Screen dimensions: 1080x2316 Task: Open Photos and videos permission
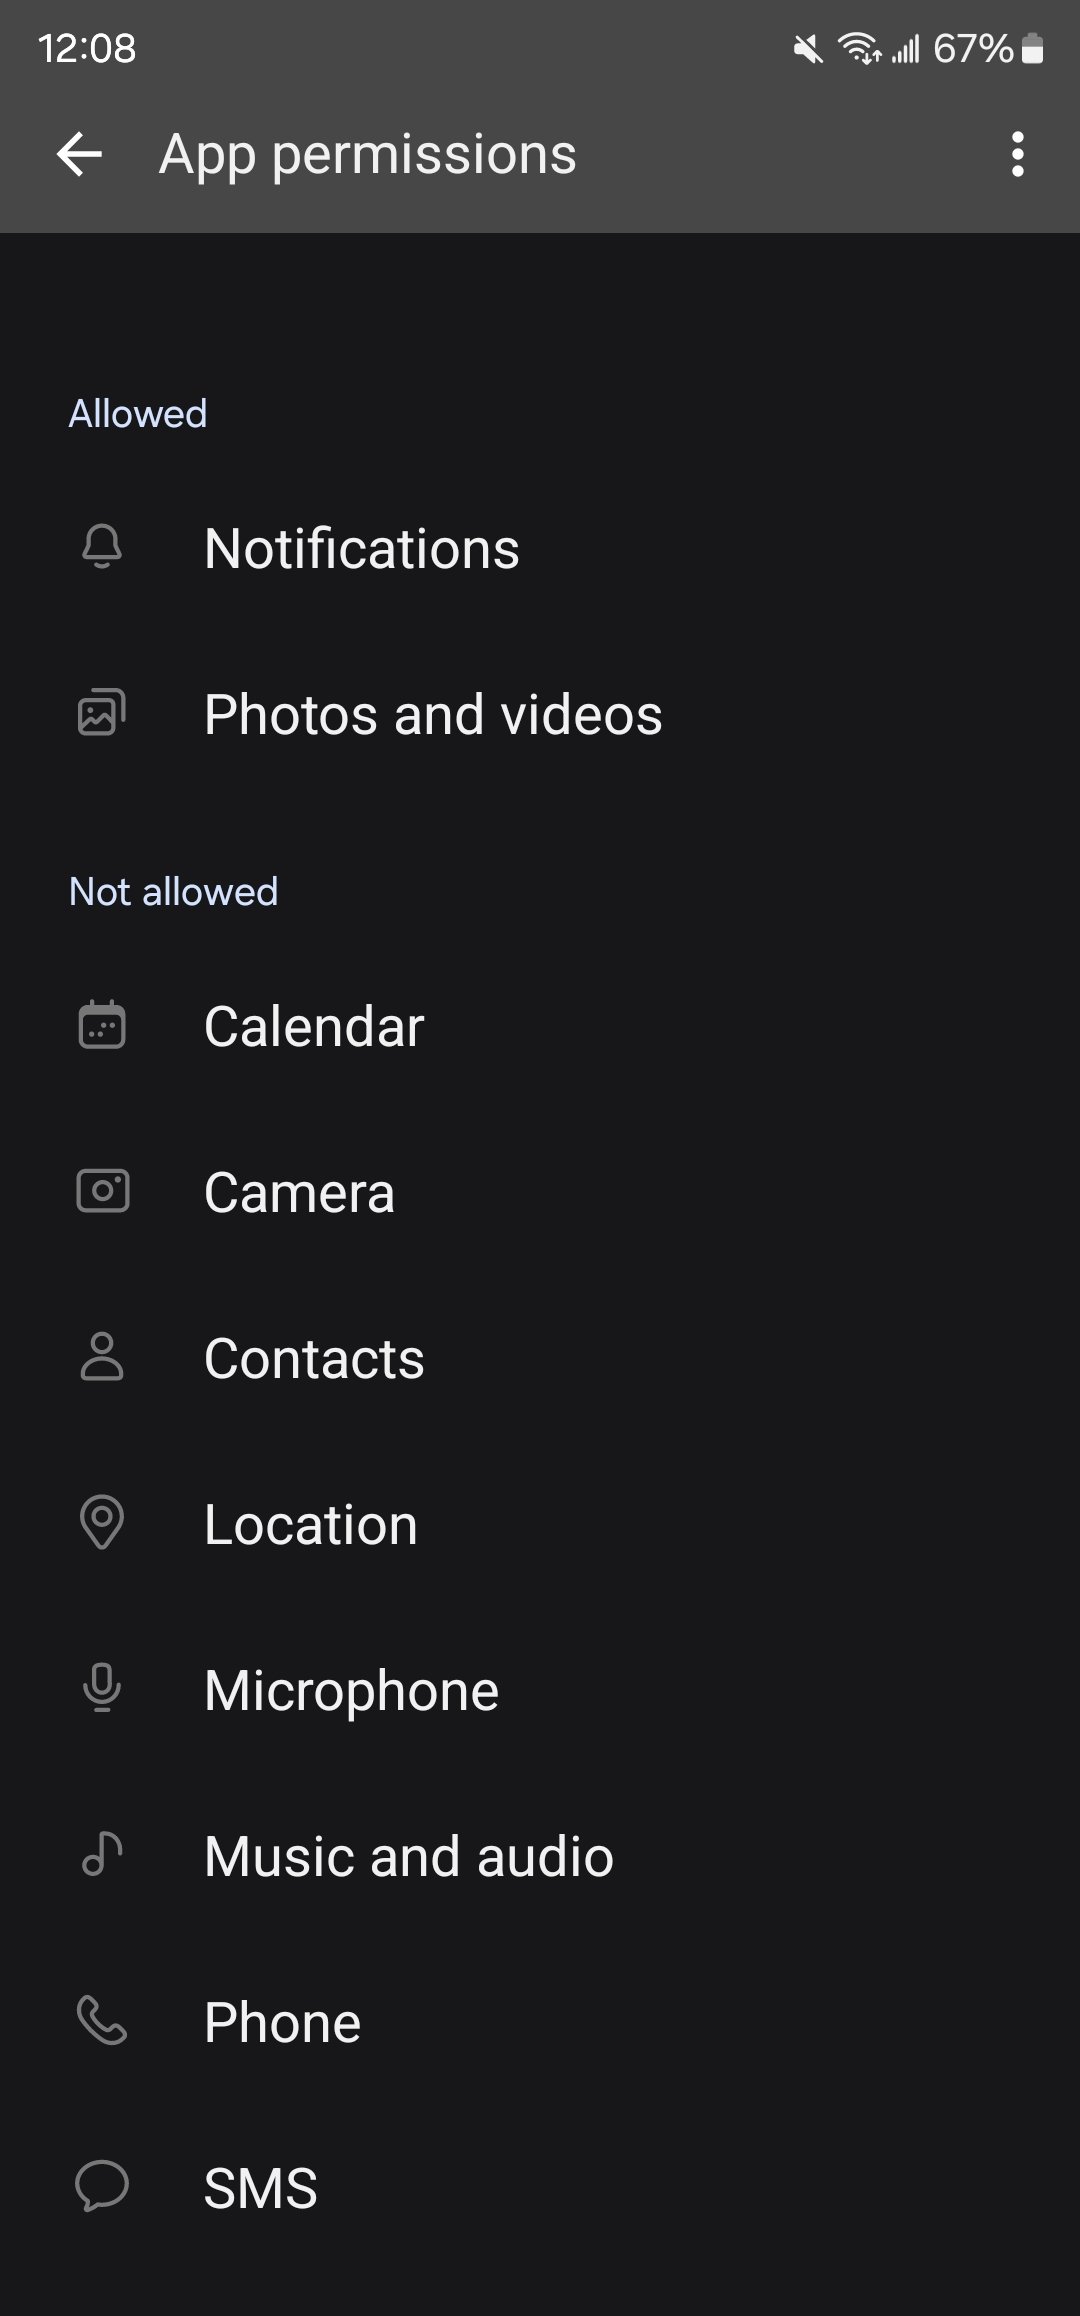tap(540, 714)
